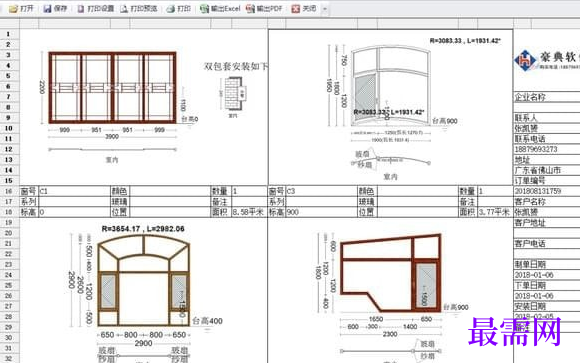The width and height of the screenshot is (580, 363).
Task: Select row header 1
Action: click(x=9, y=34)
